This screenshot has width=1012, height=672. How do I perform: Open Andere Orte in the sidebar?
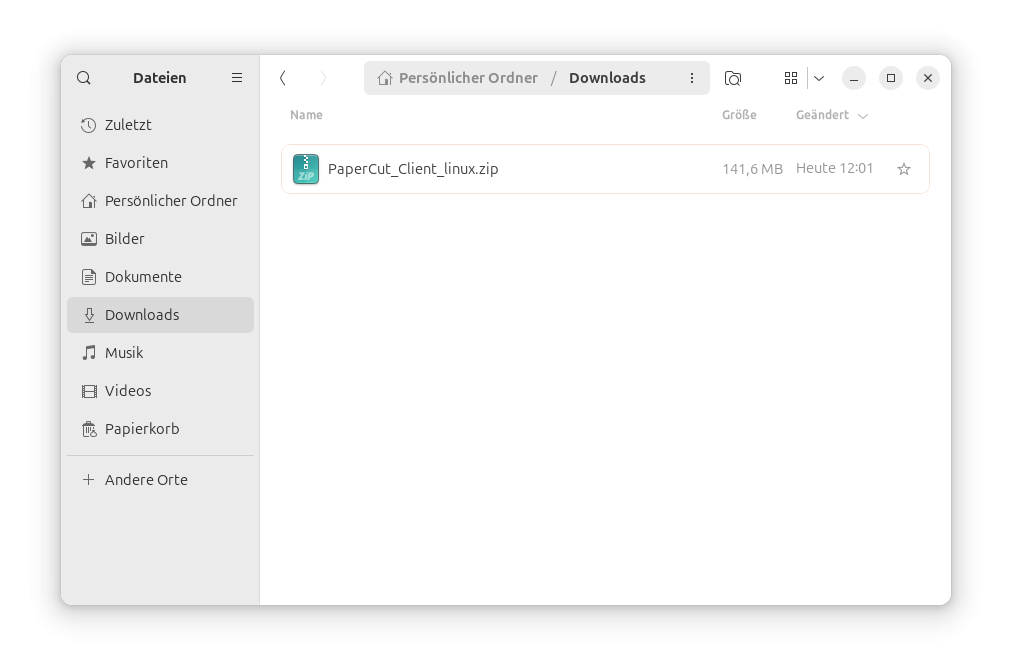coord(160,480)
